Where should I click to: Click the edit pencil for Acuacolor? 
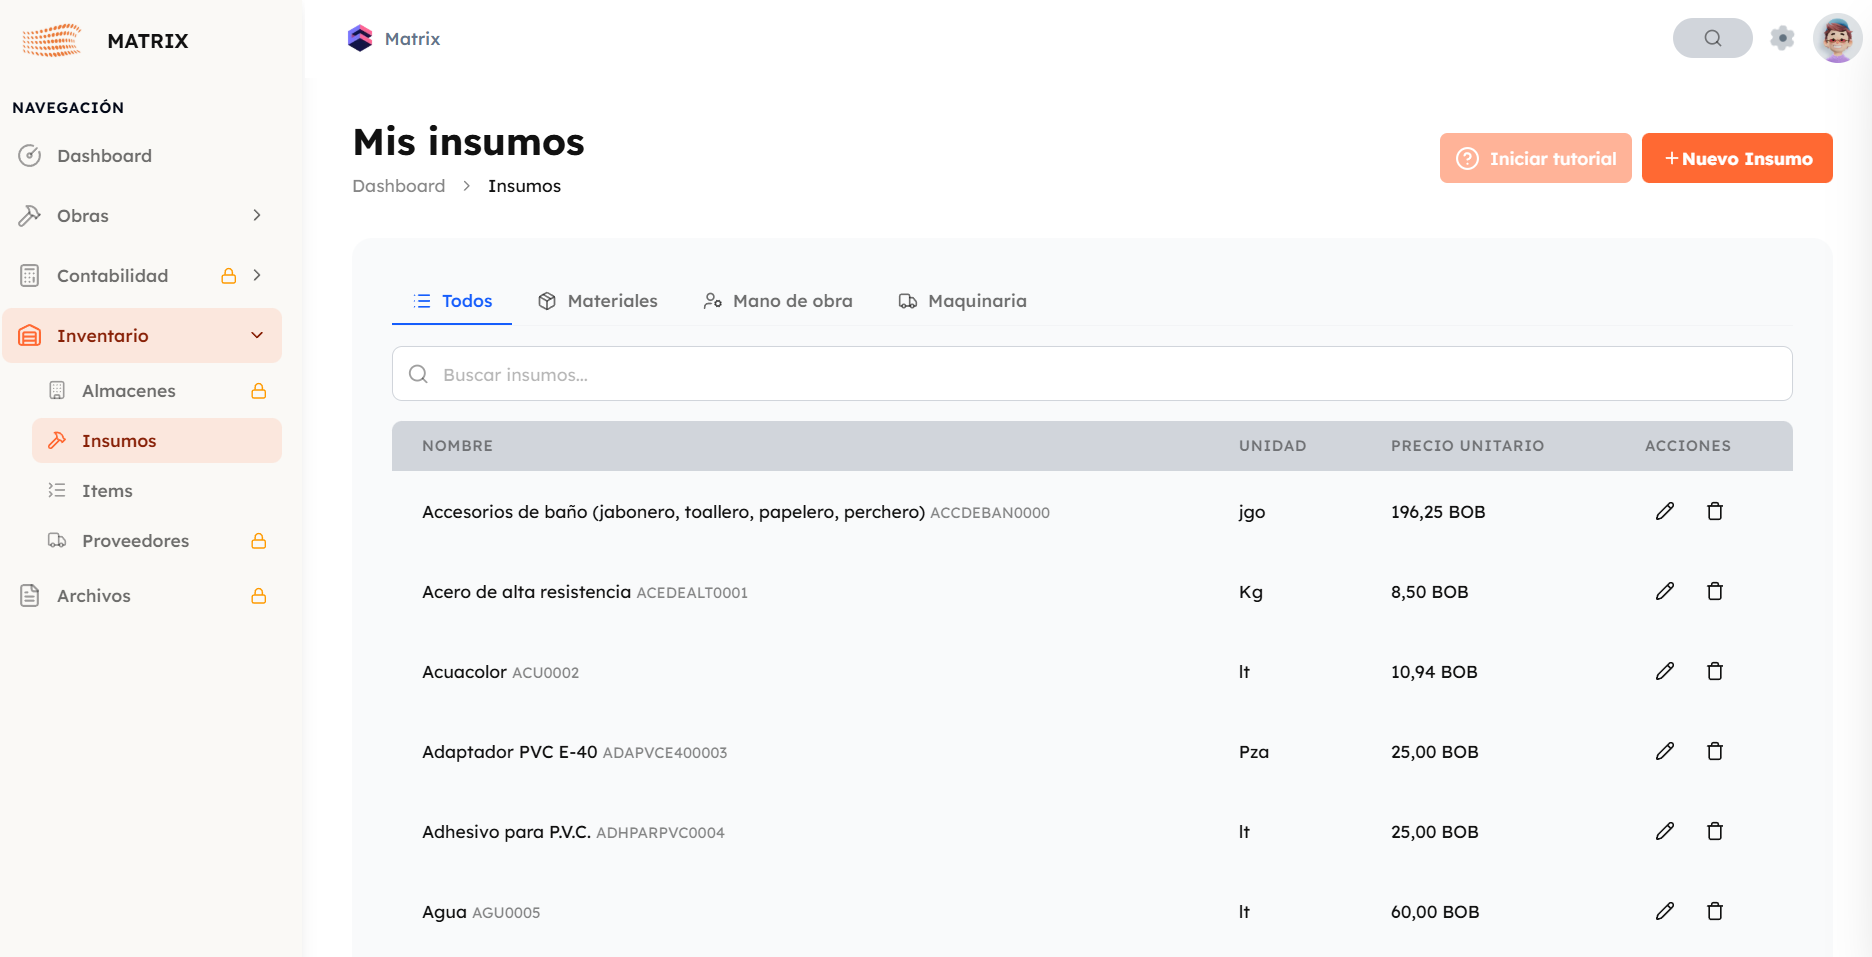pos(1664,671)
